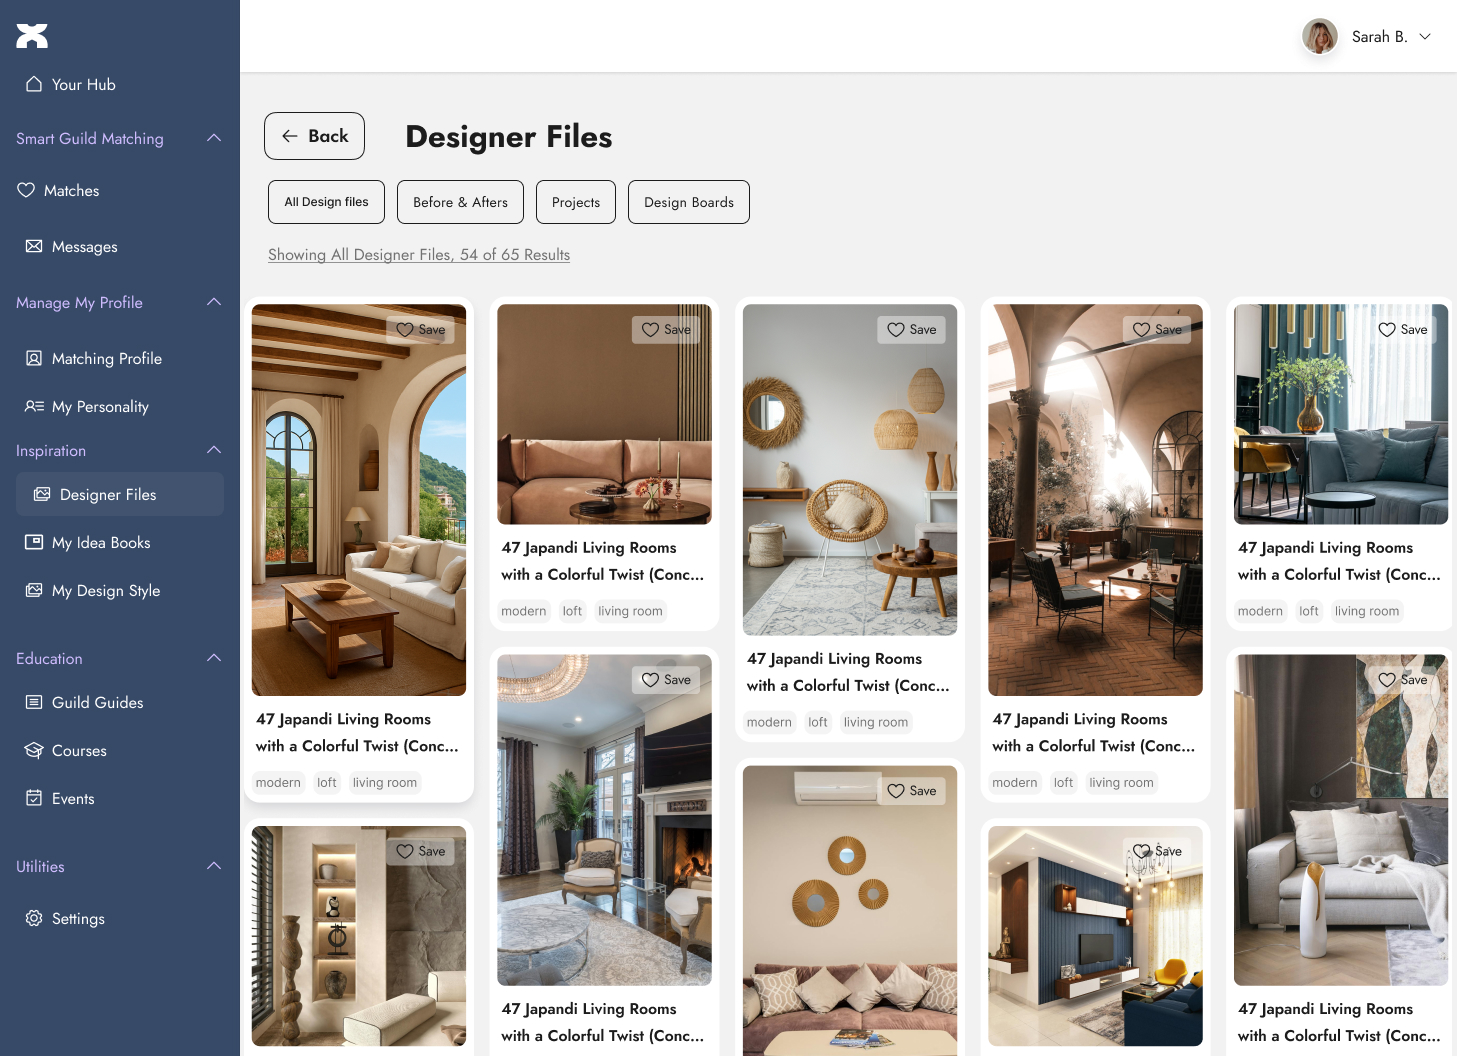Open Guild Guides page

[120, 702]
